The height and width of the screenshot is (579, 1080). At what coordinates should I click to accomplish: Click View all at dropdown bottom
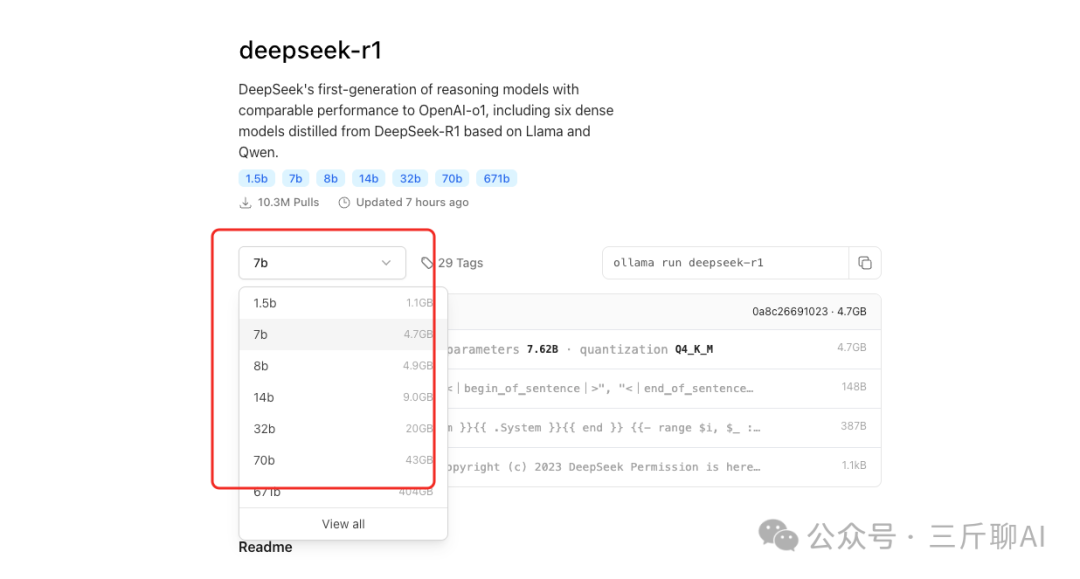pos(343,524)
